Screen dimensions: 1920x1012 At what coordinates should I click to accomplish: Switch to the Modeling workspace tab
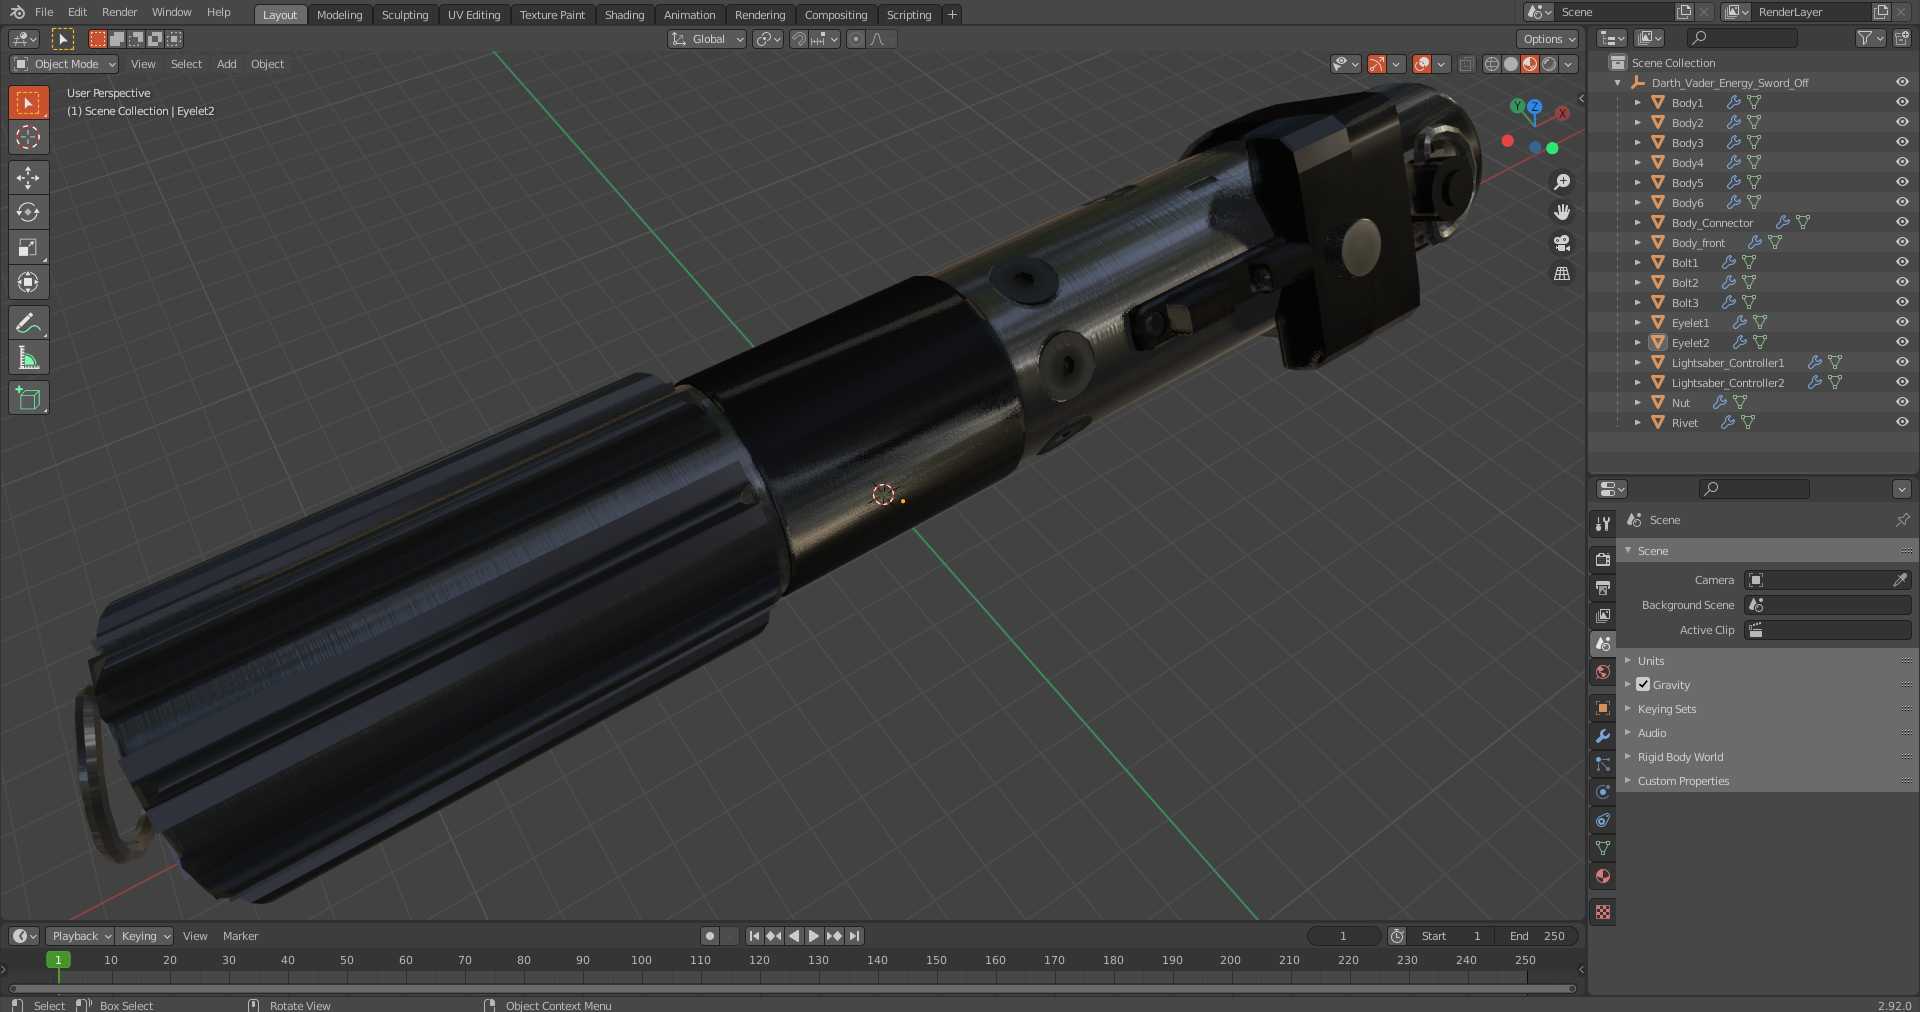tap(339, 15)
